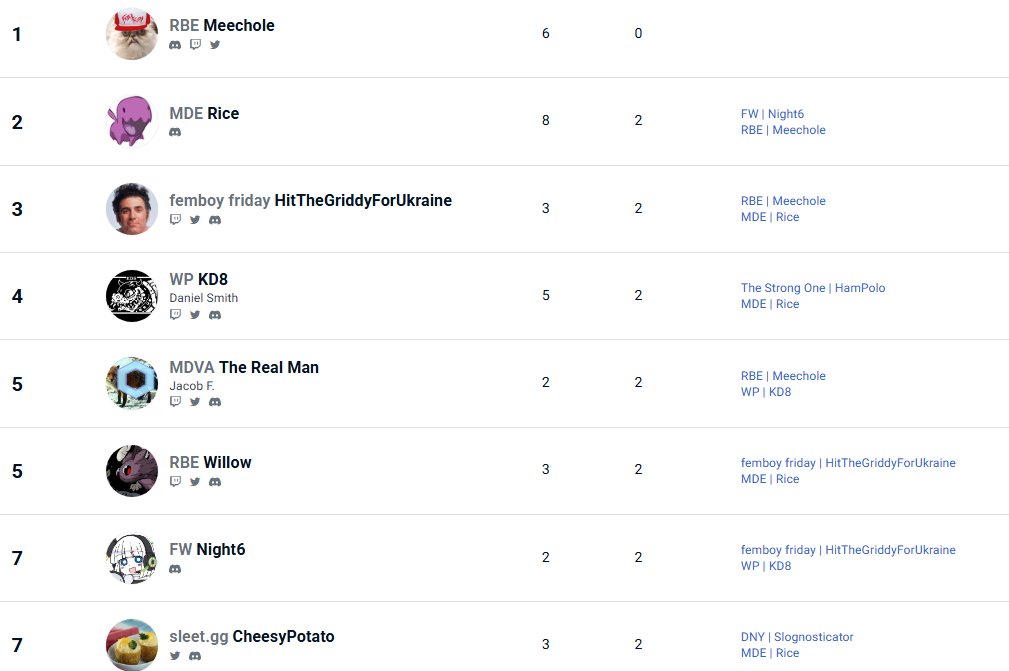Click MDE Rice's purple creature avatar

pyautogui.click(x=132, y=121)
